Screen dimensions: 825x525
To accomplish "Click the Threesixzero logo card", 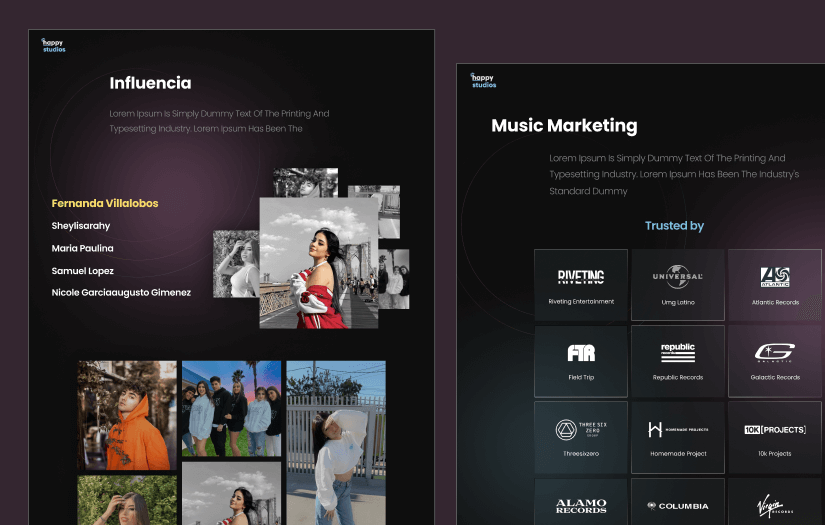I will [581, 437].
